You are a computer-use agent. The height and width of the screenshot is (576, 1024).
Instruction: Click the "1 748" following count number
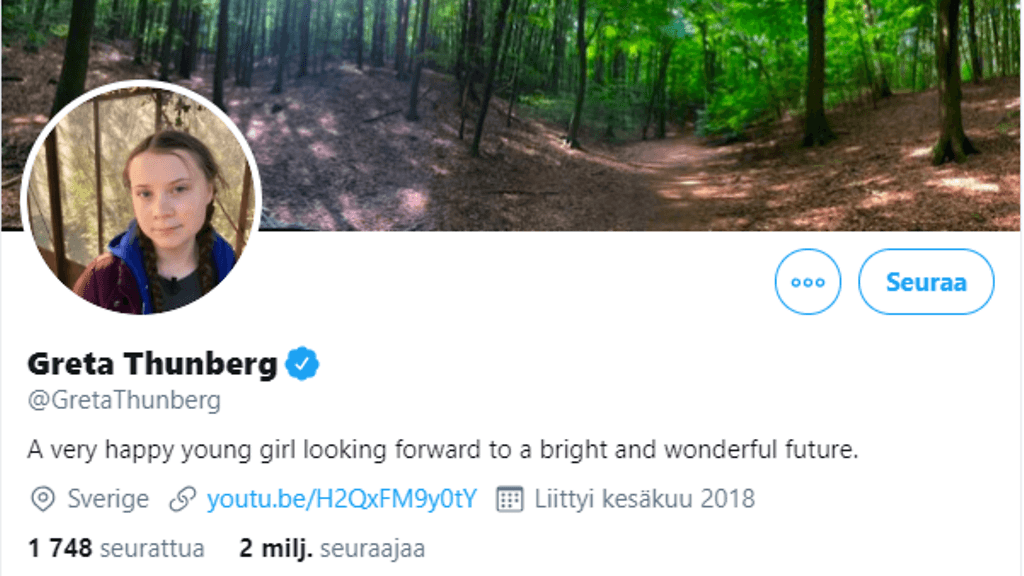(x=60, y=548)
